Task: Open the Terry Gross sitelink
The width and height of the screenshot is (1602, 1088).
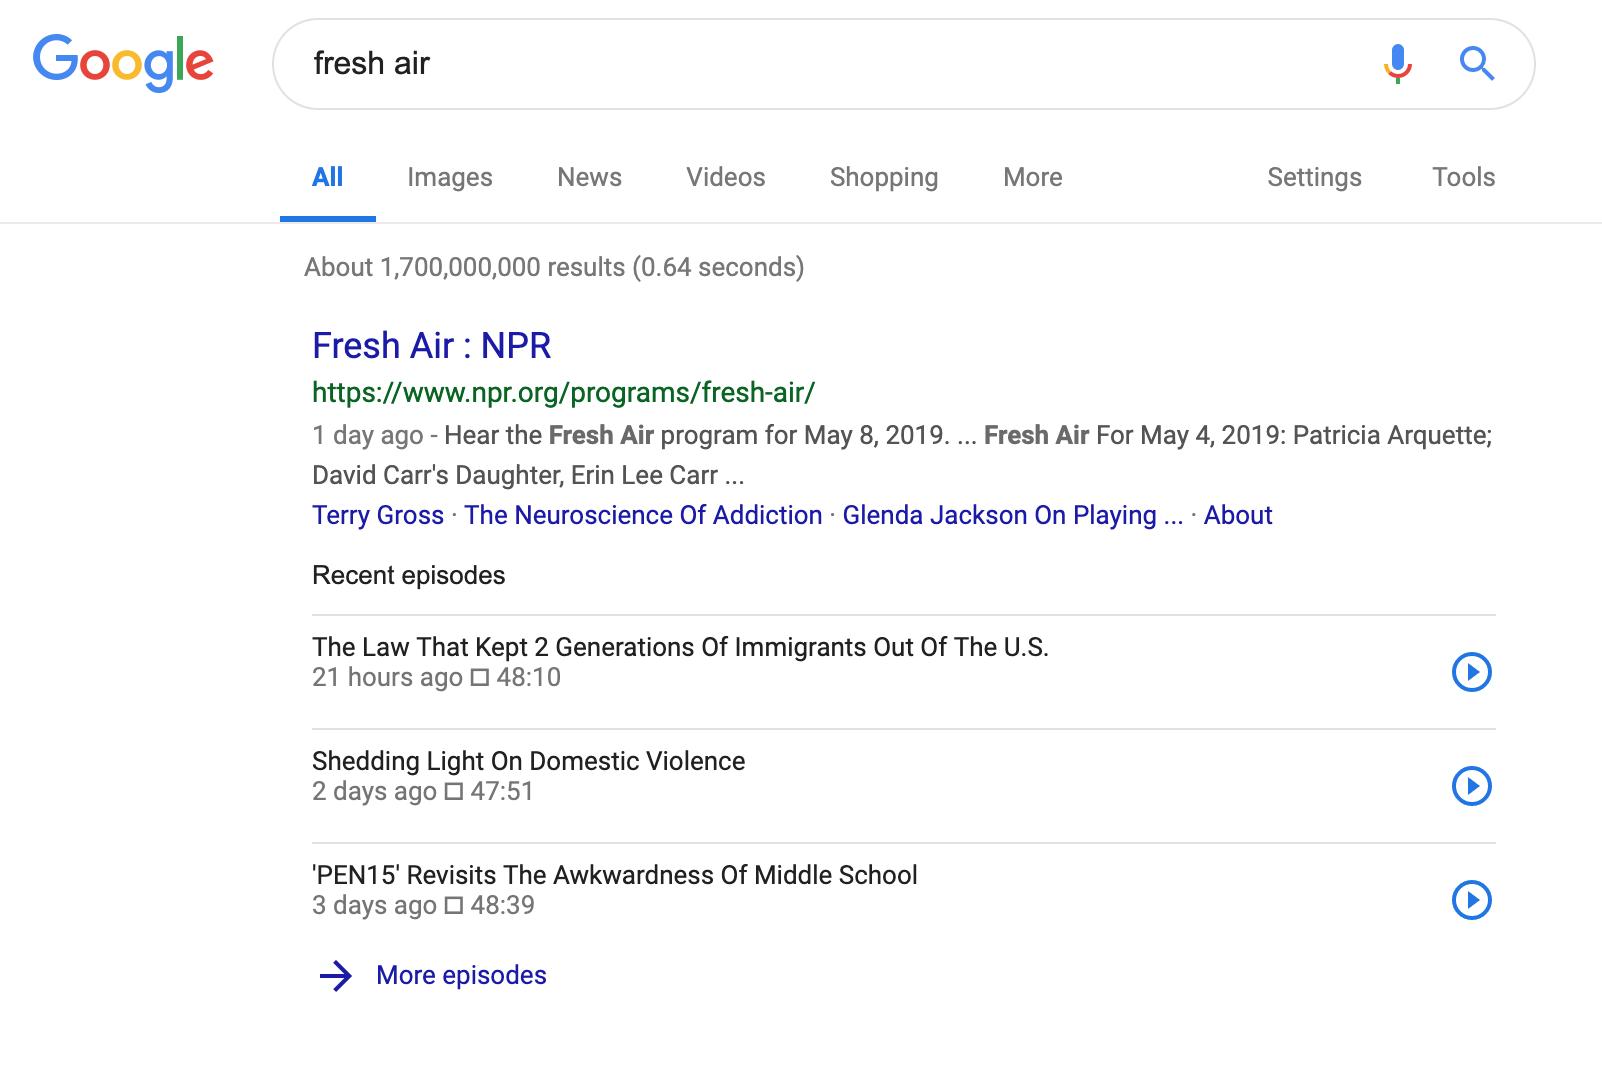Action: coord(378,516)
